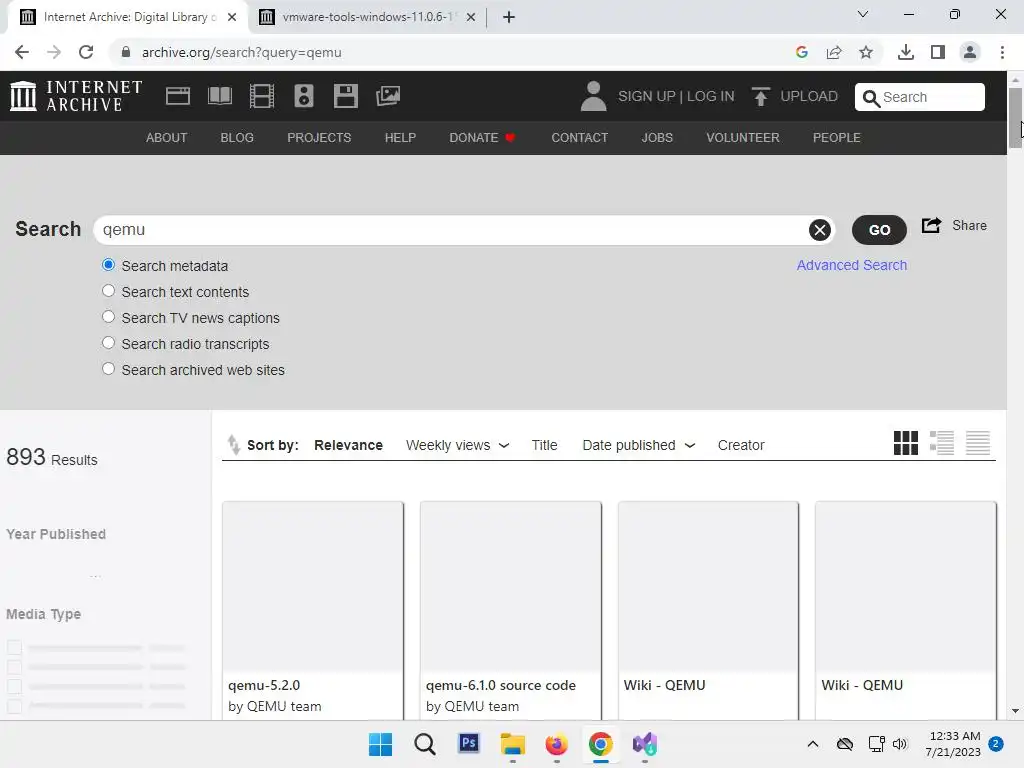Open Windows Start menu
1024x768 pixels.
380,744
